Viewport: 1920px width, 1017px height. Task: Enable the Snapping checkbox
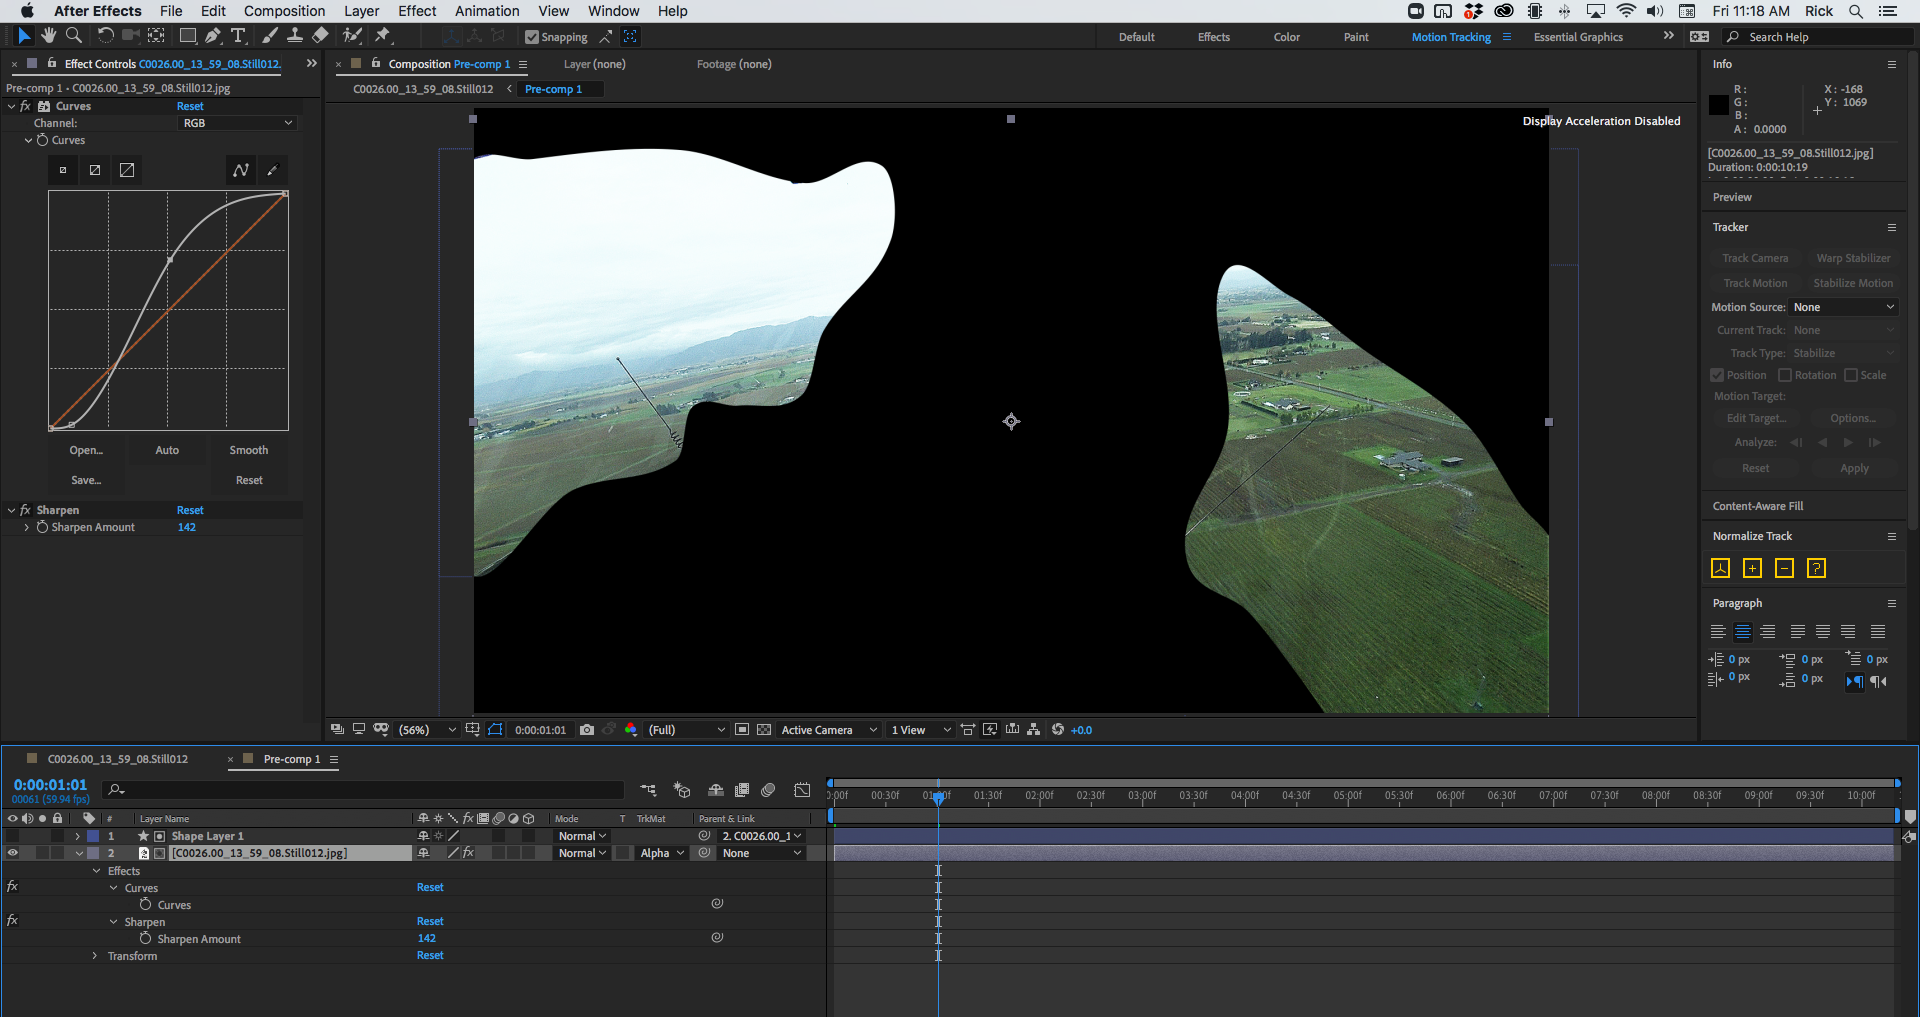coord(532,37)
